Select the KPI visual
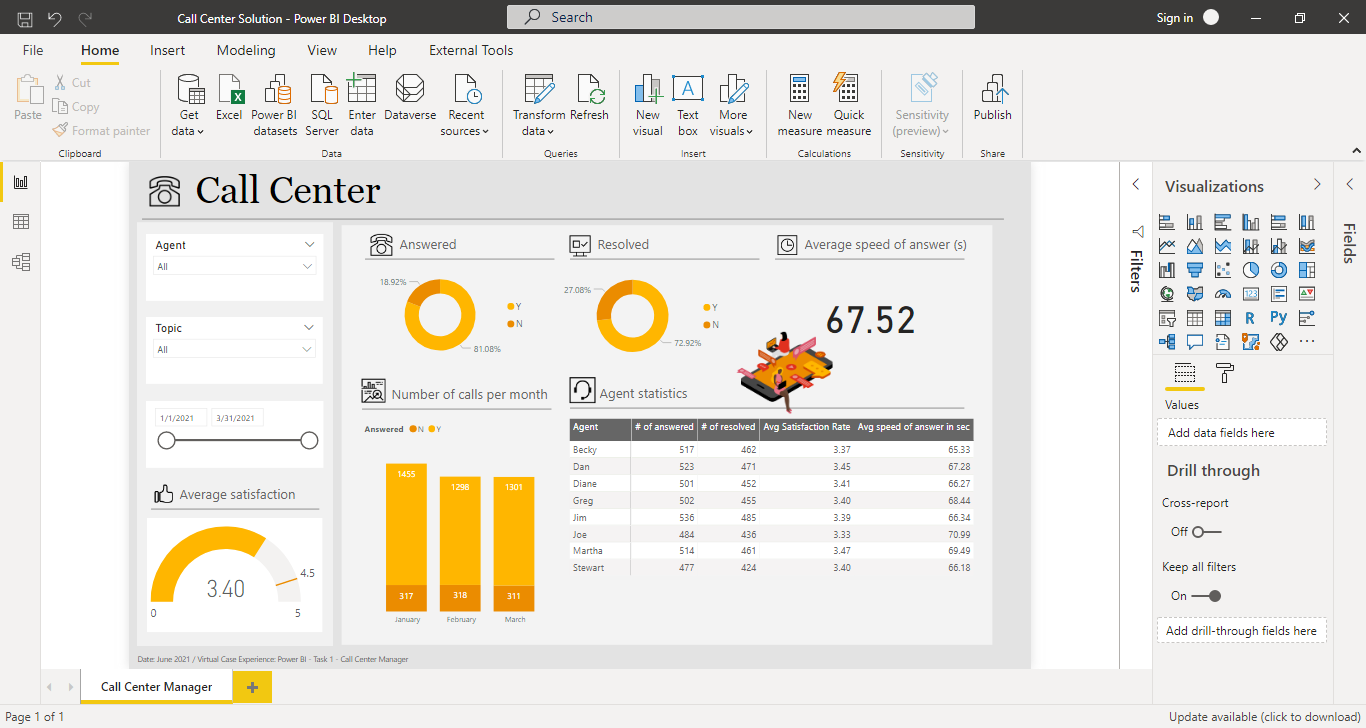The height and width of the screenshot is (728, 1366). pos(1307,294)
